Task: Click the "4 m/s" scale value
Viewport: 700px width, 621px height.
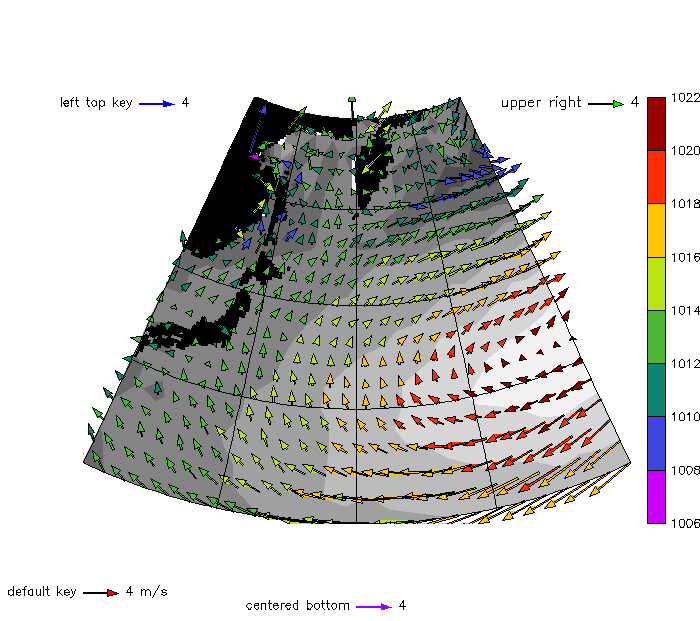Action: (x=146, y=592)
